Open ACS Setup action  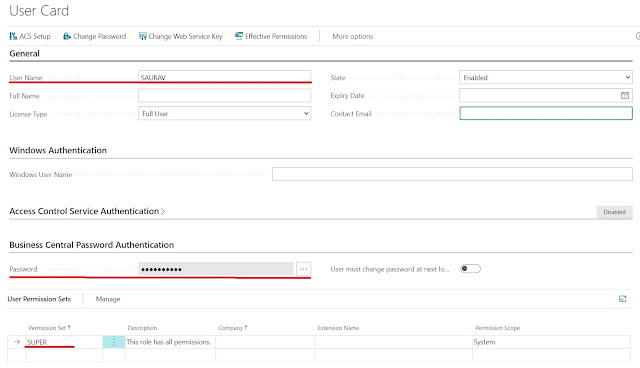30,36
